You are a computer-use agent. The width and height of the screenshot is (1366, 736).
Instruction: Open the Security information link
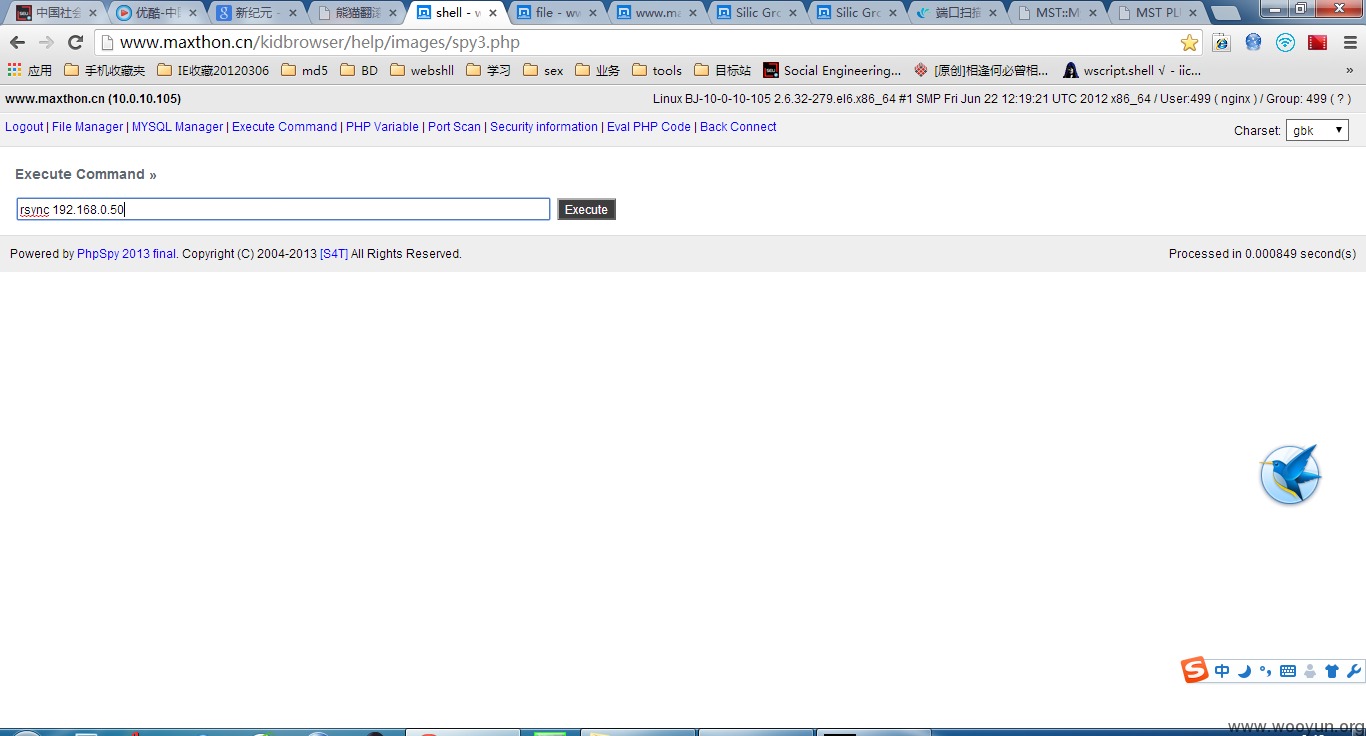tap(544, 127)
